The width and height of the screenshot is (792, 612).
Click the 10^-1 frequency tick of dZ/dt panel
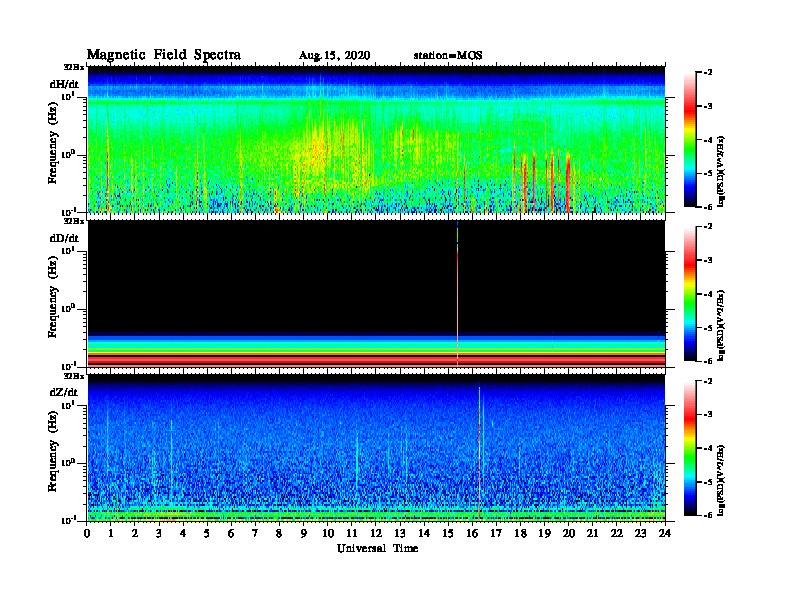[68, 520]
